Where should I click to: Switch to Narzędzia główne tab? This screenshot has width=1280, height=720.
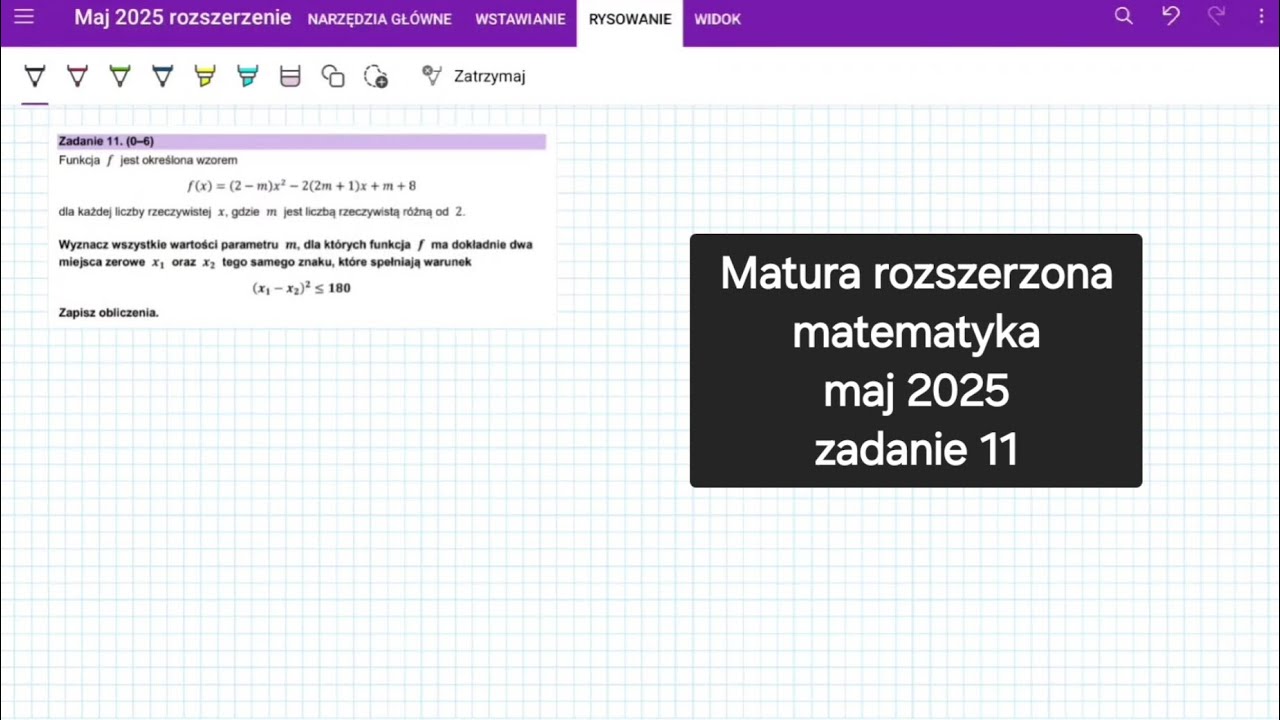pos(379,19)
